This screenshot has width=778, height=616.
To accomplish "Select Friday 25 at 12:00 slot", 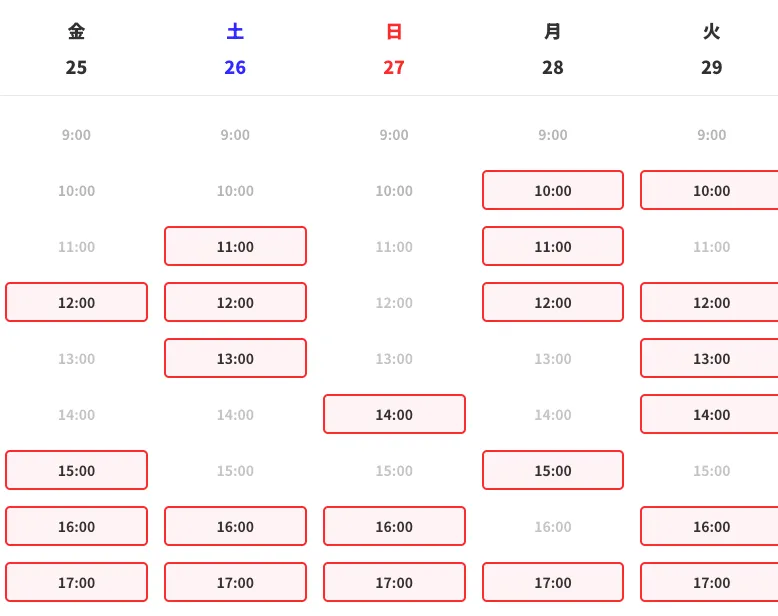I will click(76, 302).
